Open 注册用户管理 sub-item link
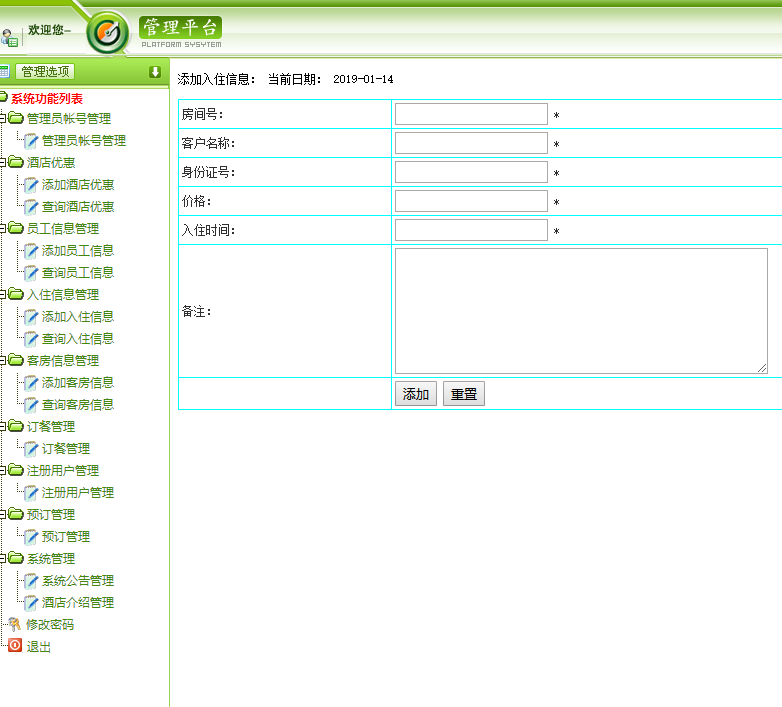Viewport: 782px width, 707px height. [78, 493]
